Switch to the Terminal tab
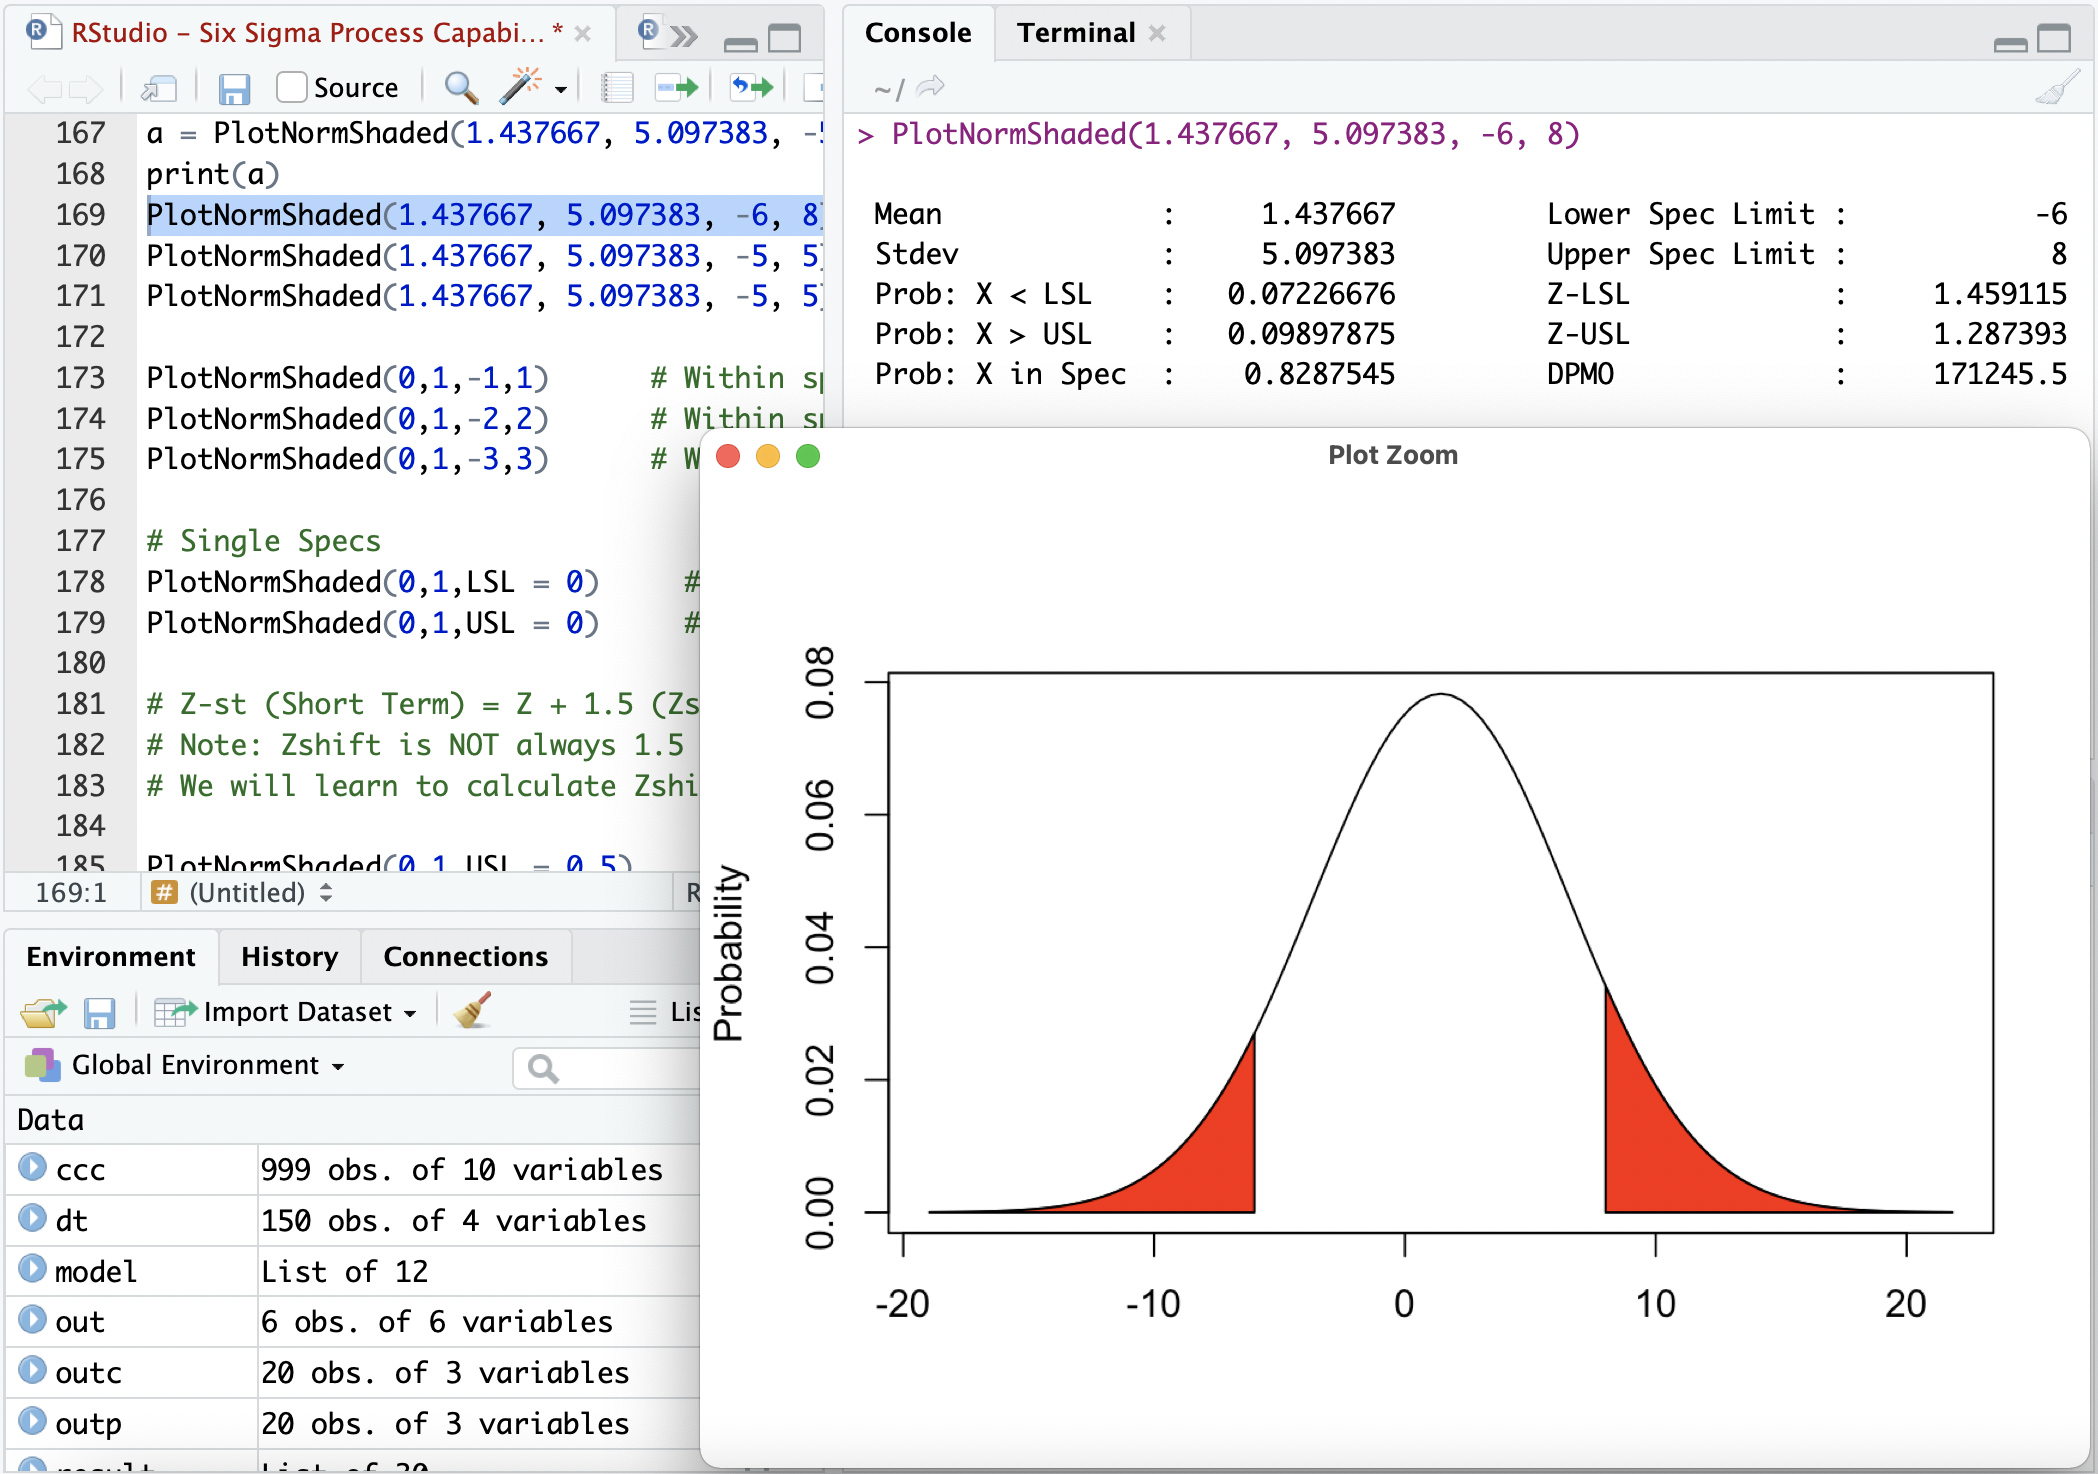This screenshot has height=1474, width=2098. click(x=1076, y=33)
